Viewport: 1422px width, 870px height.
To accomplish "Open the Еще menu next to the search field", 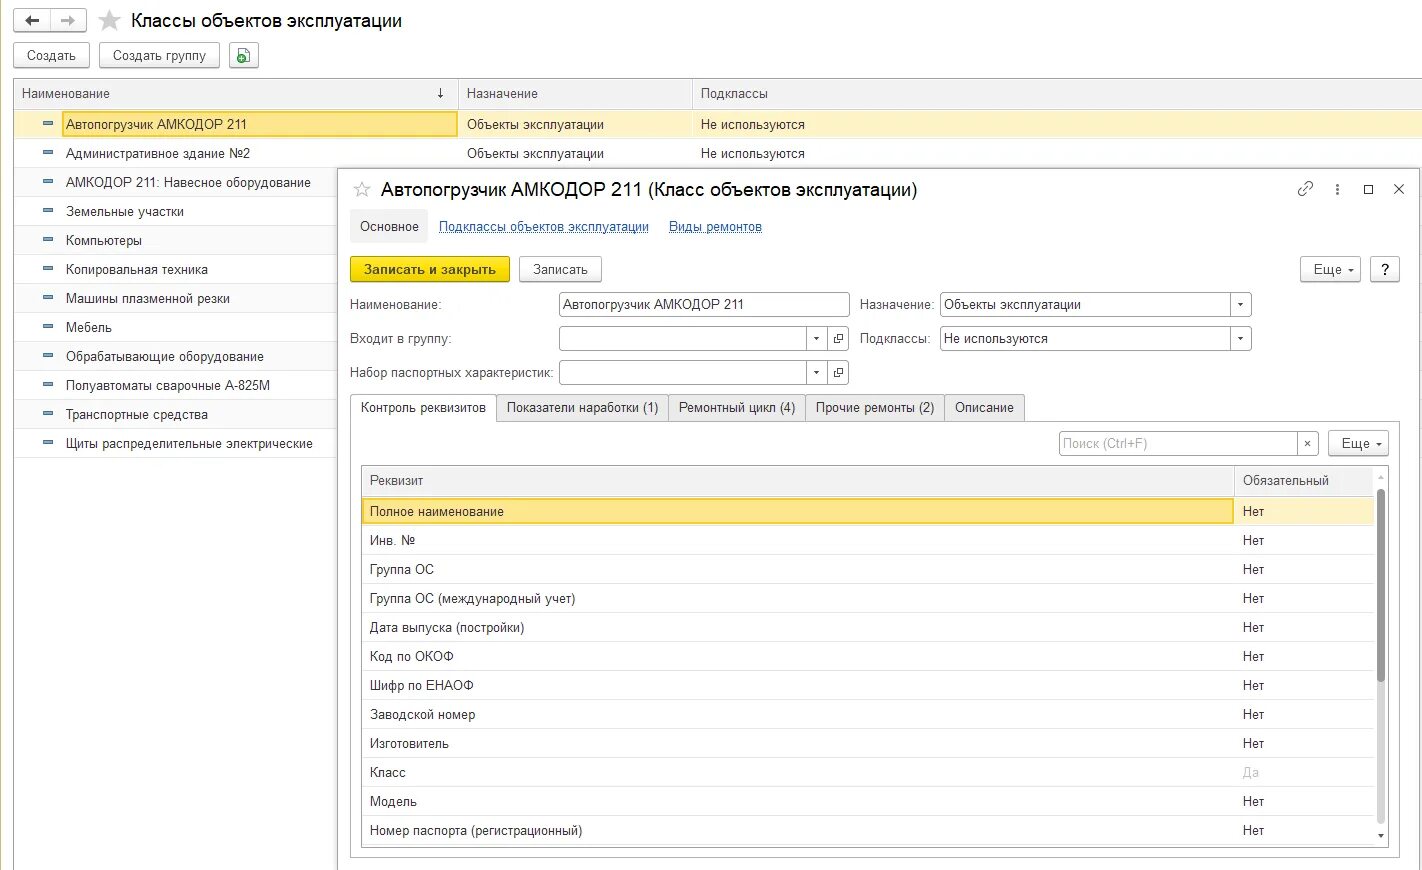I will click(1358, 444).
